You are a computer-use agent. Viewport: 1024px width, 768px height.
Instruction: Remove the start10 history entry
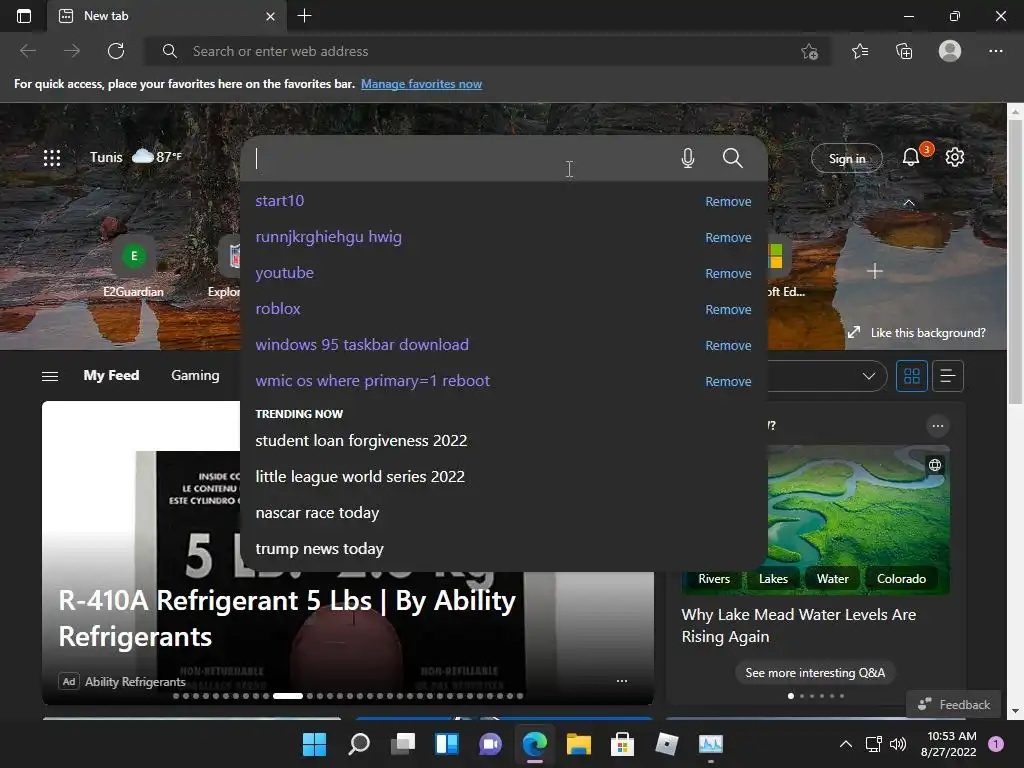pos(728,202)
